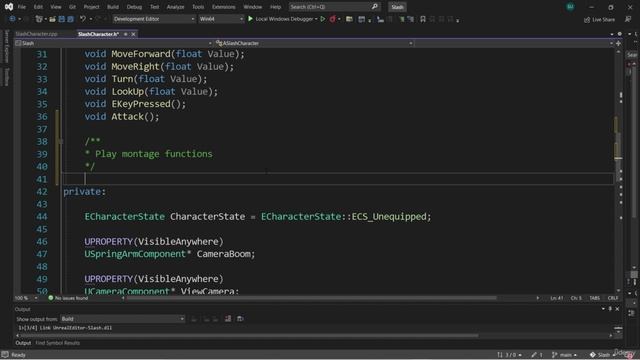Open the 100 % zoom level dropdown
This screenshot has height=360, width=640.
click(26, 298)
